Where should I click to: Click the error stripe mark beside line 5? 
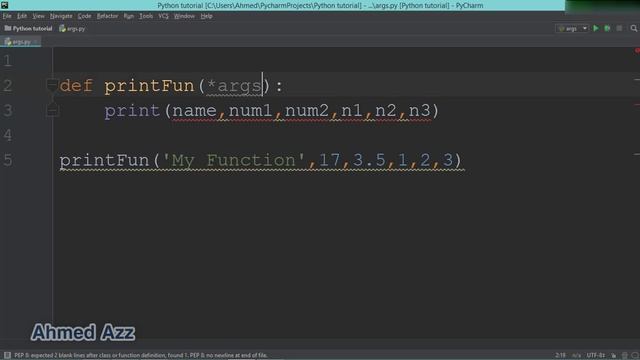coord(637,154)
